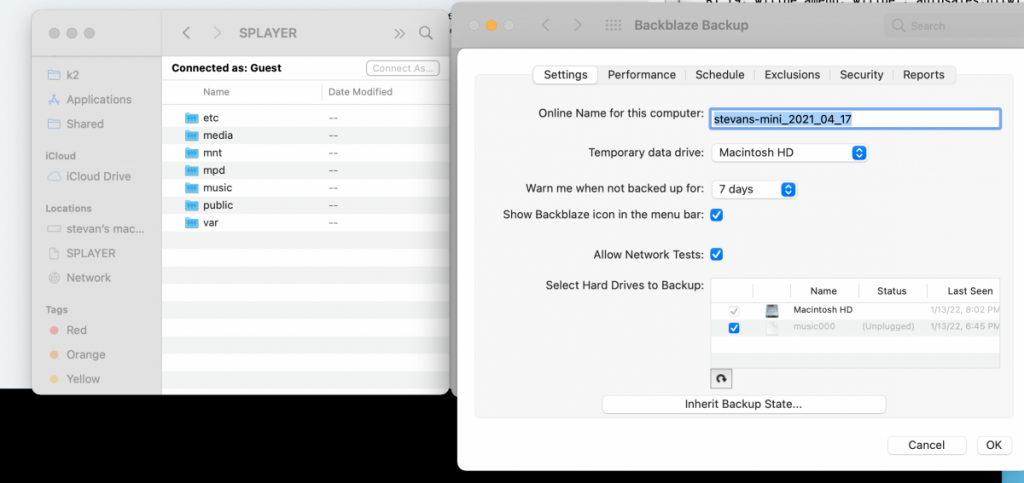Click the Online Name text field

[x=855, y=119]
